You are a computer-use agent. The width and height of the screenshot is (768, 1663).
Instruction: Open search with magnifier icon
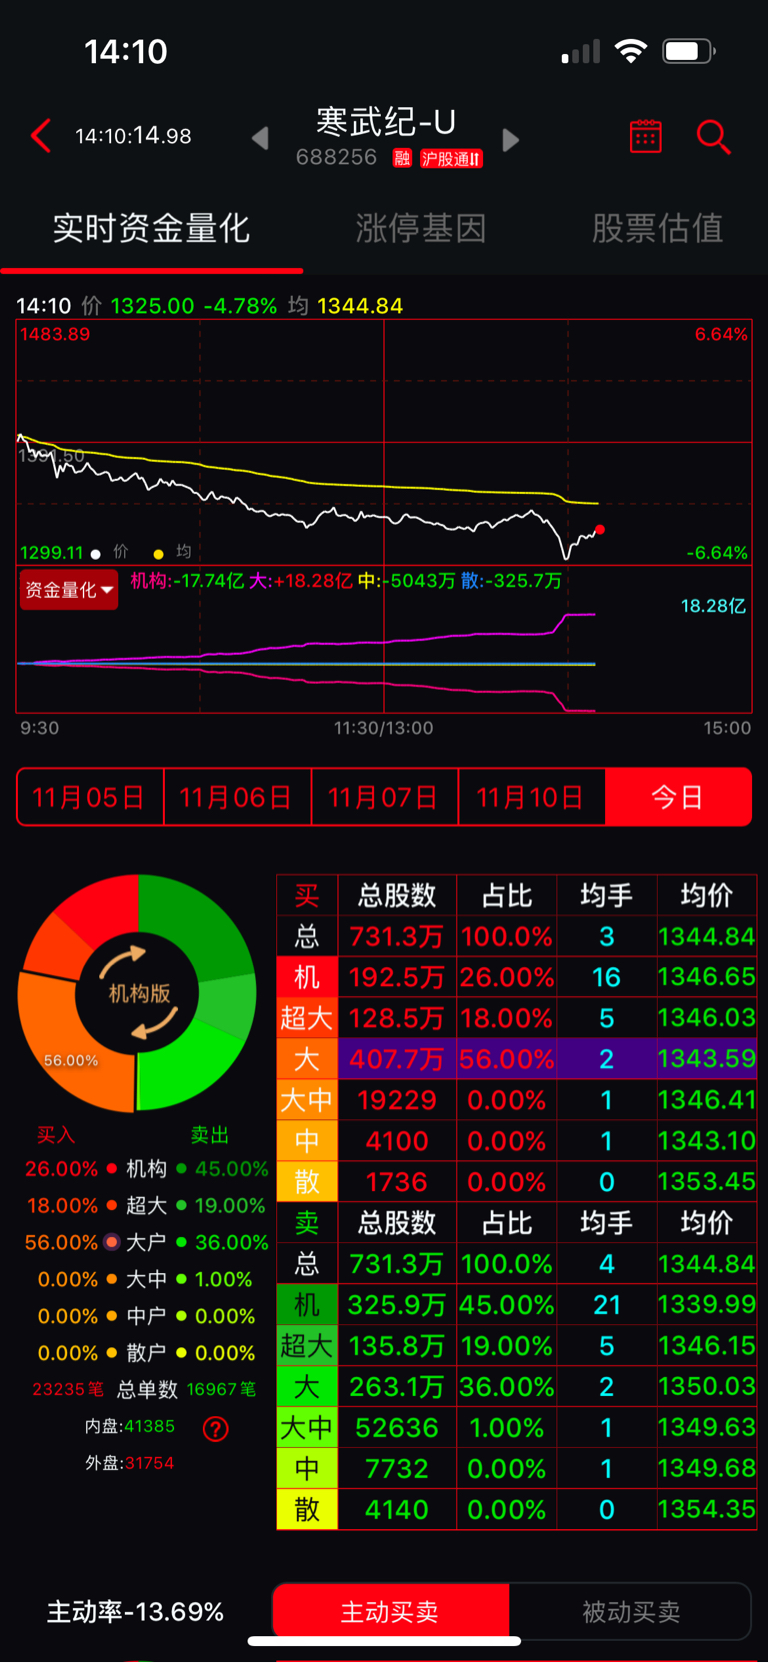(x=713, y=136)
